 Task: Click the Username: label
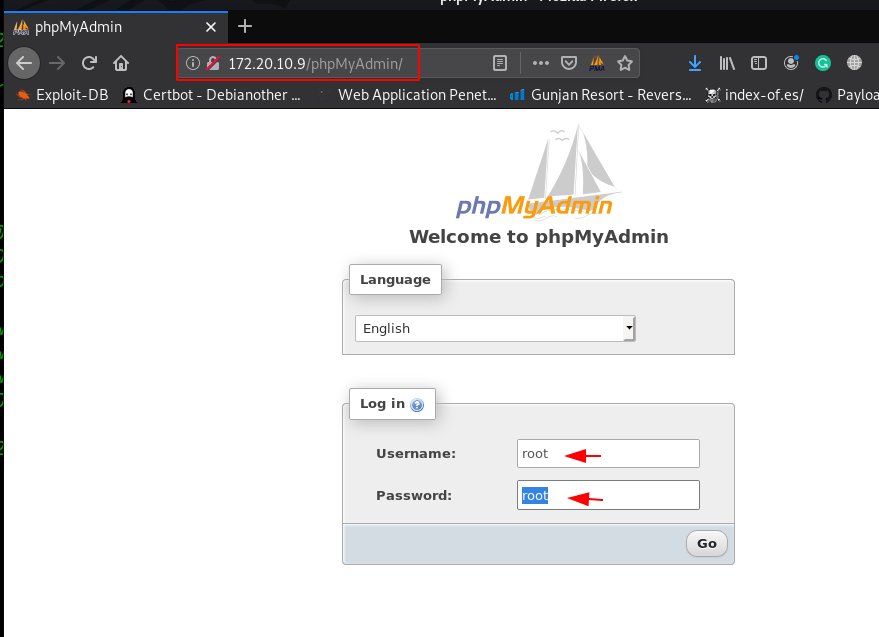[416, 454]
